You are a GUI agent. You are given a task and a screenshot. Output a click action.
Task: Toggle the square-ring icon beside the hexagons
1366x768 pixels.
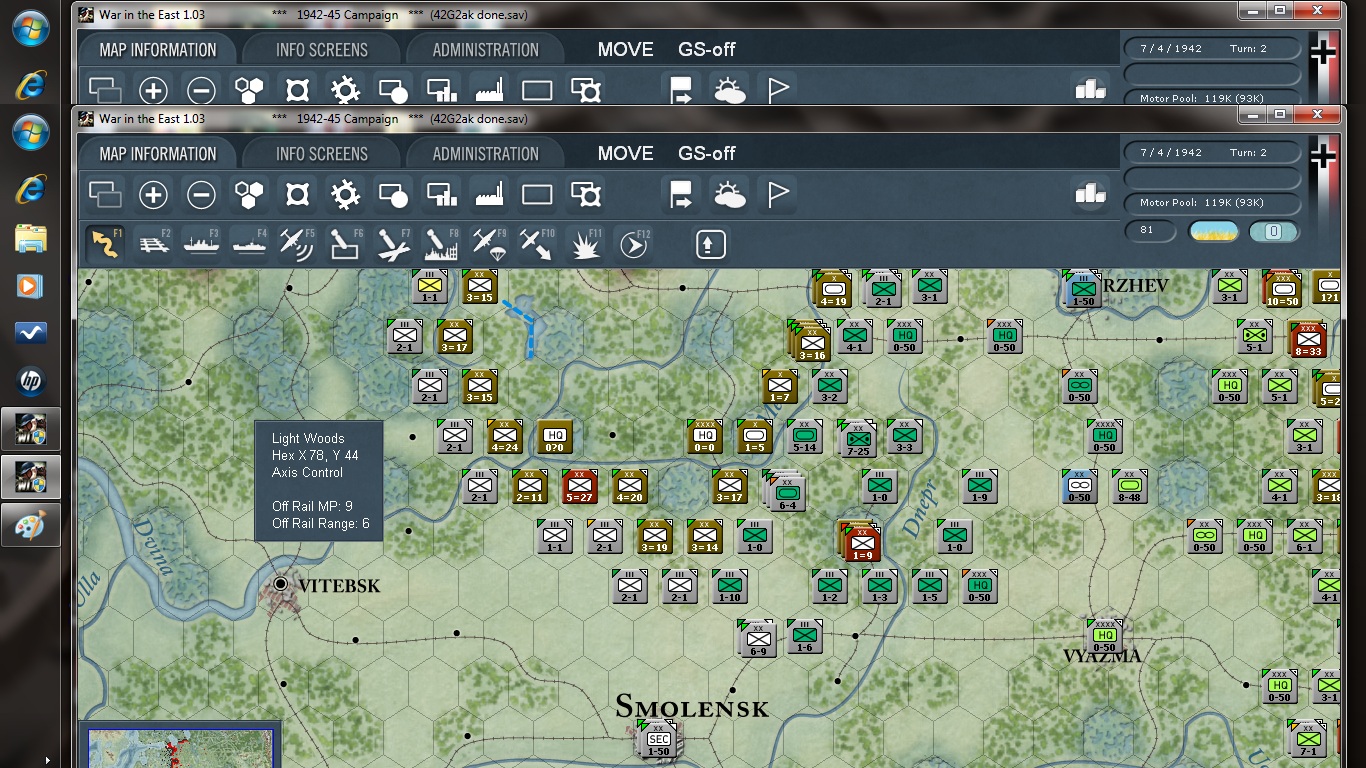(297, 194)
